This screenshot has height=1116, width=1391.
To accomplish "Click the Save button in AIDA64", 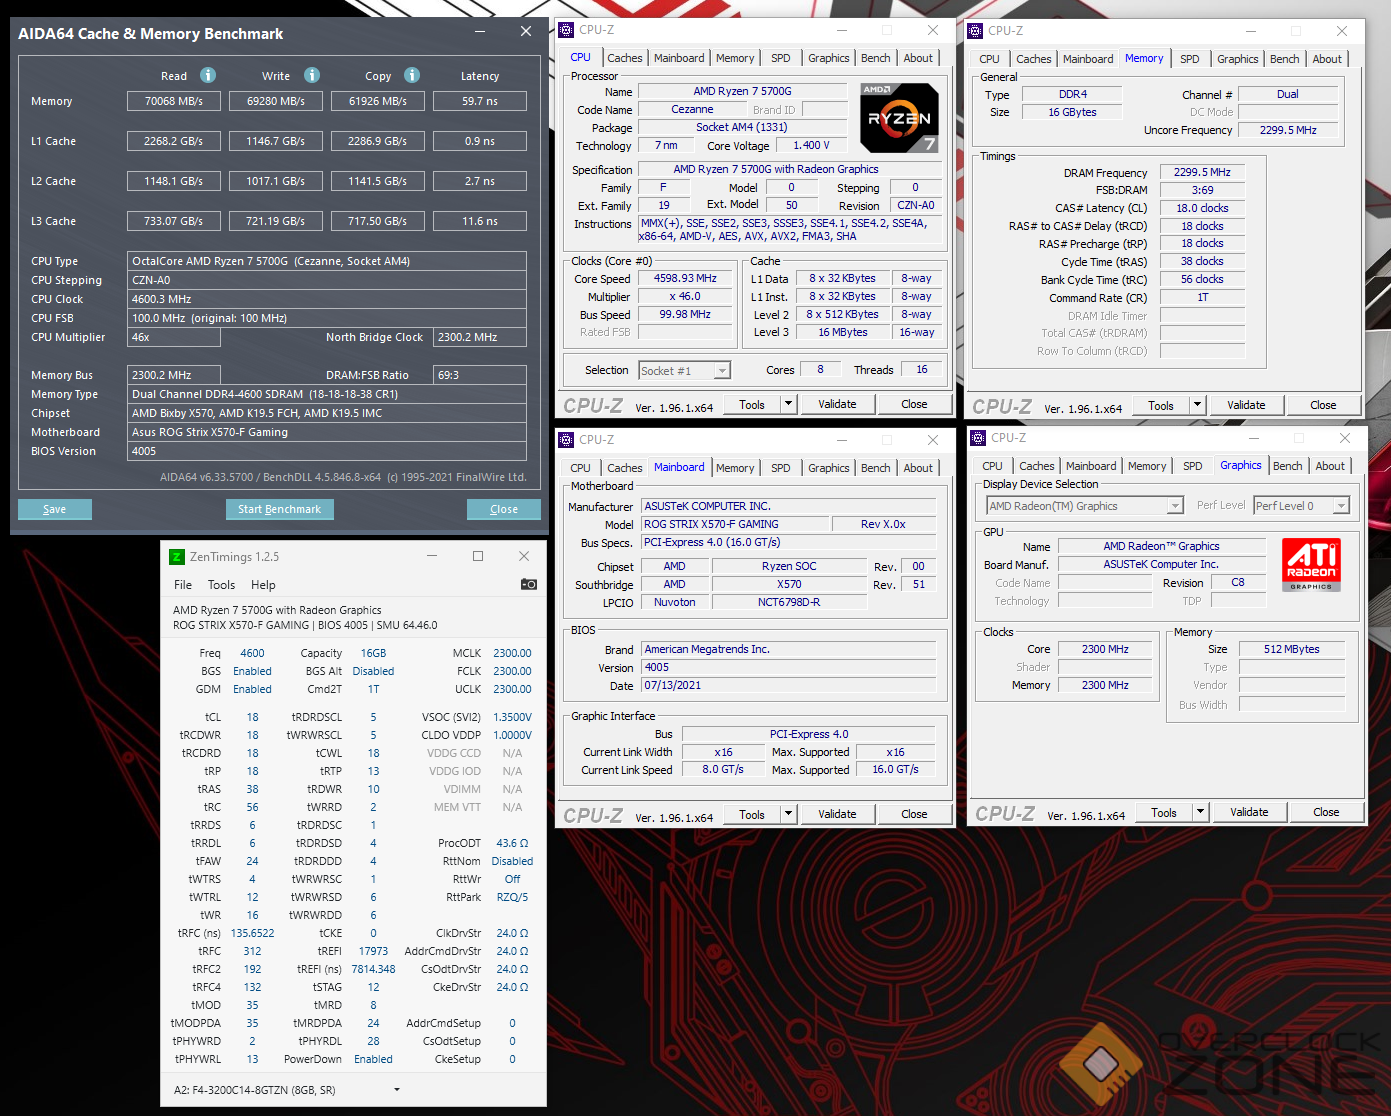I will coord(55,509).
